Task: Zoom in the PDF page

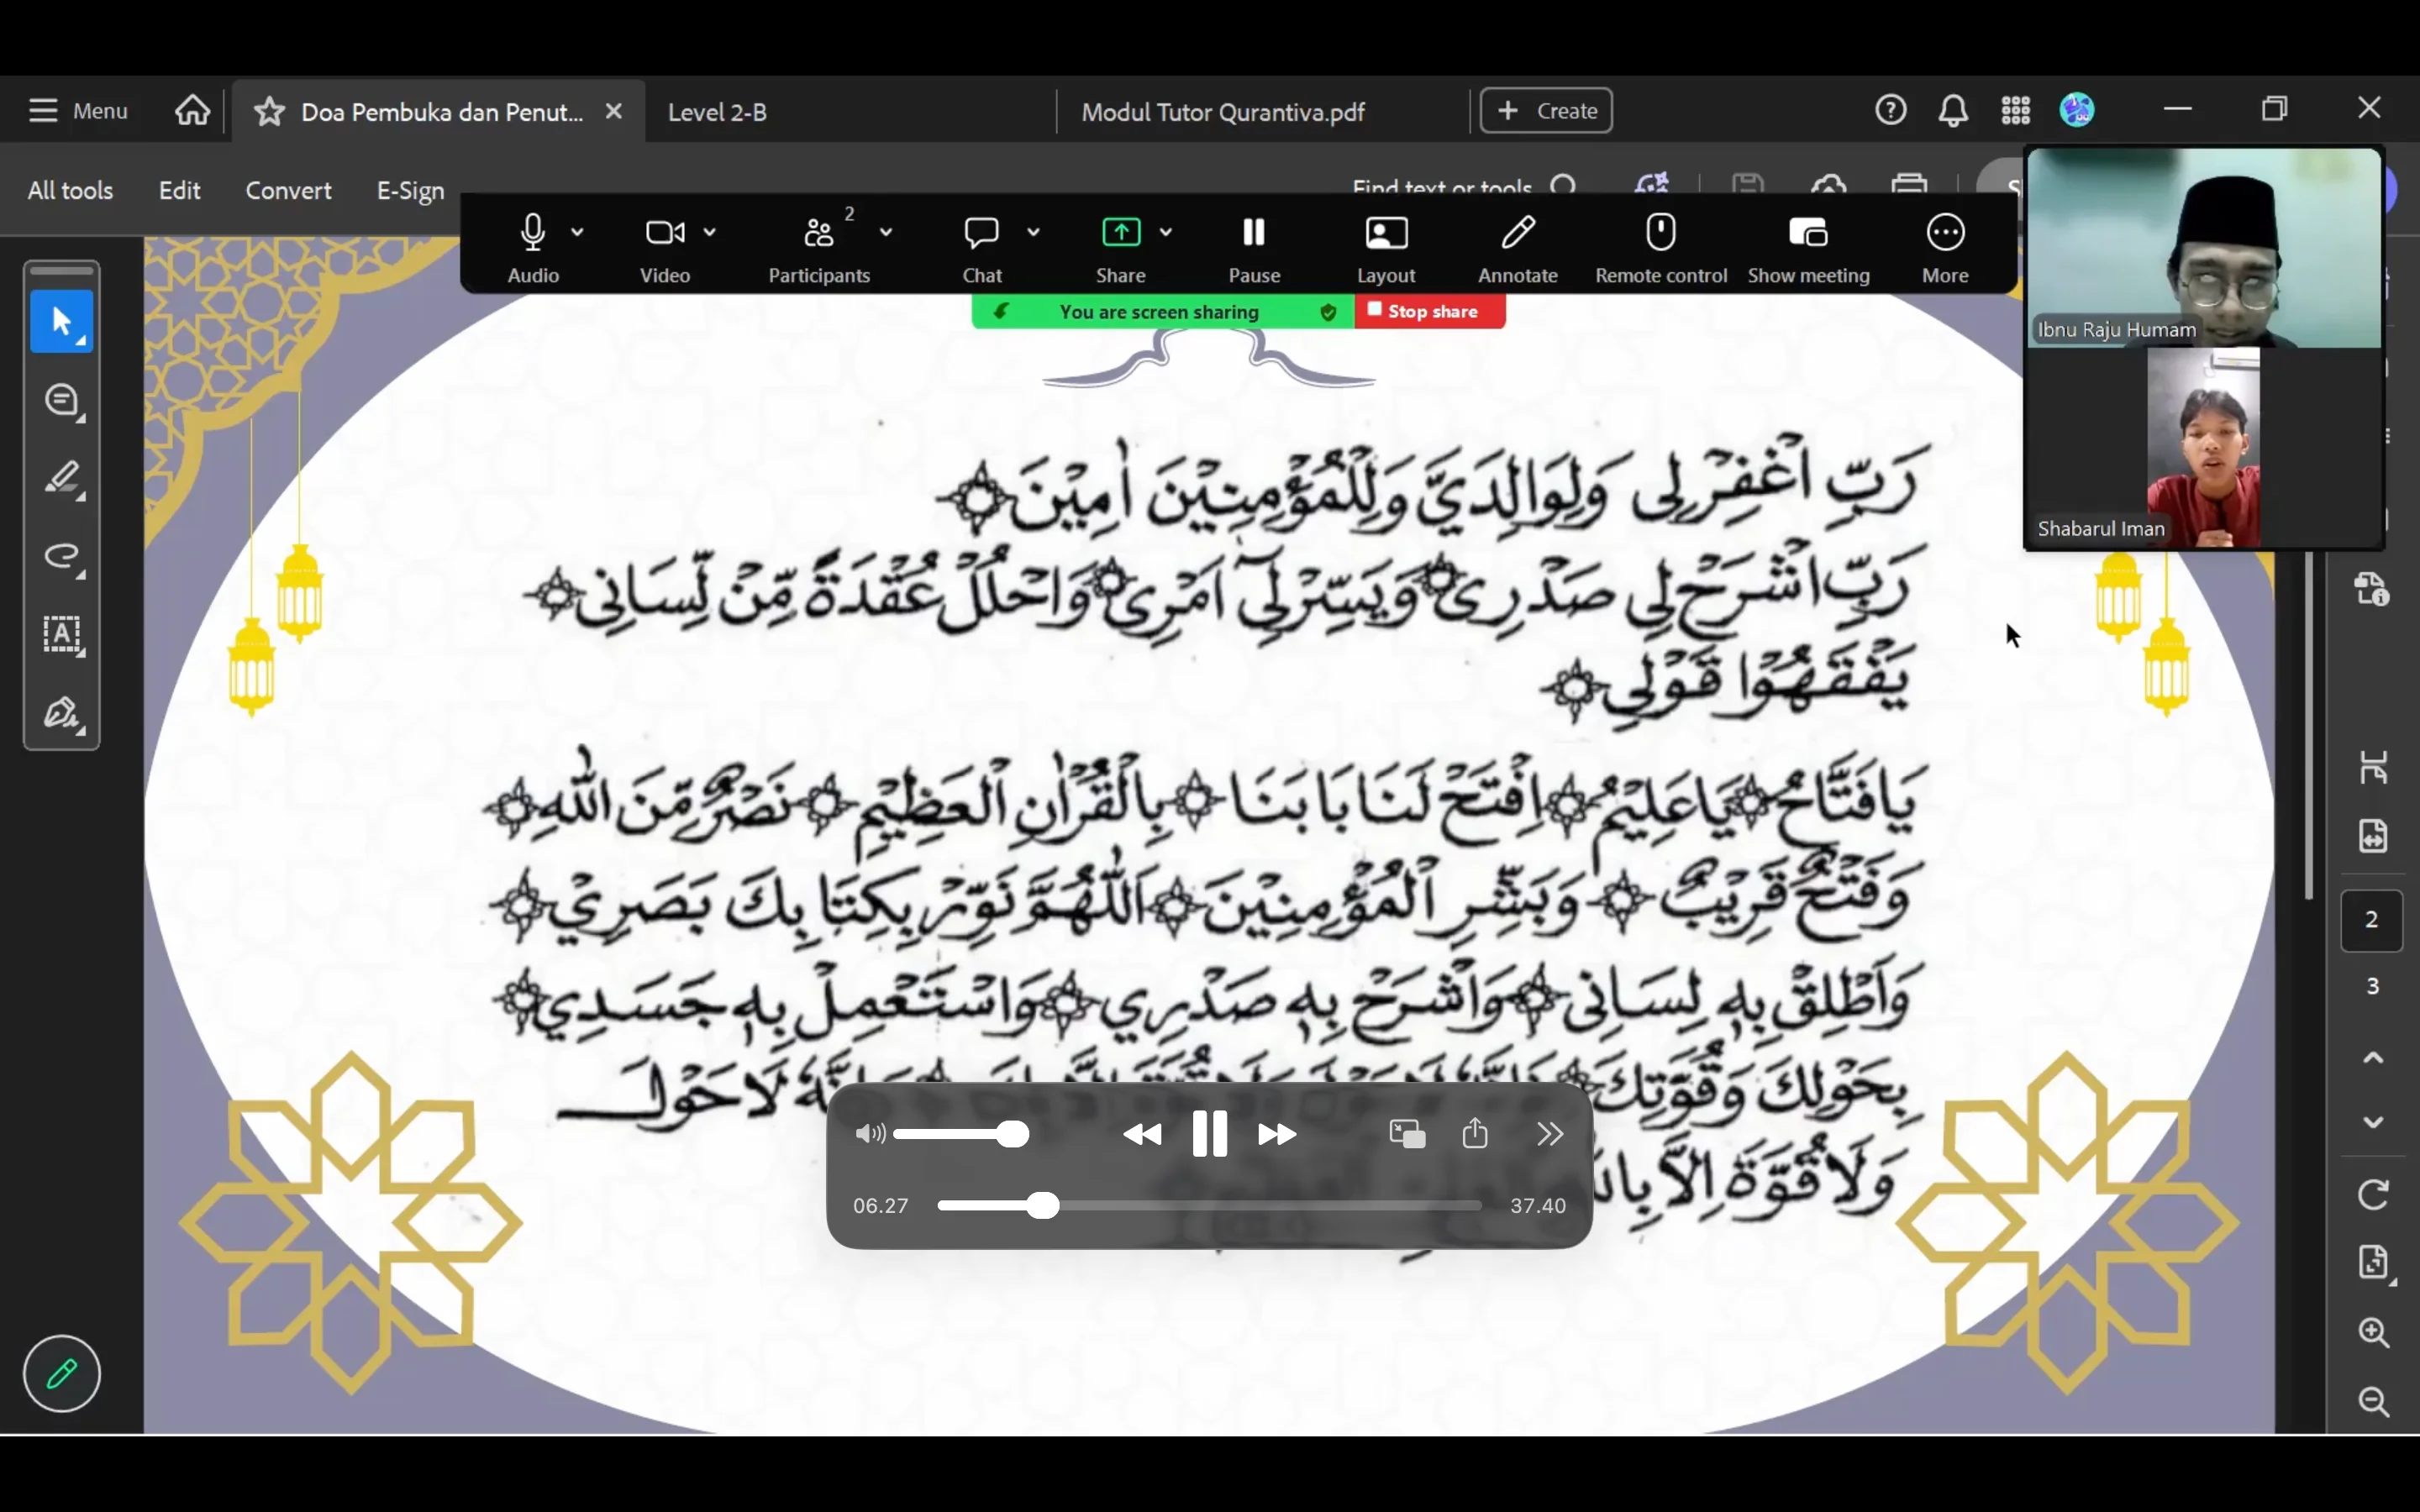Action: (x=2374, y=1331)
